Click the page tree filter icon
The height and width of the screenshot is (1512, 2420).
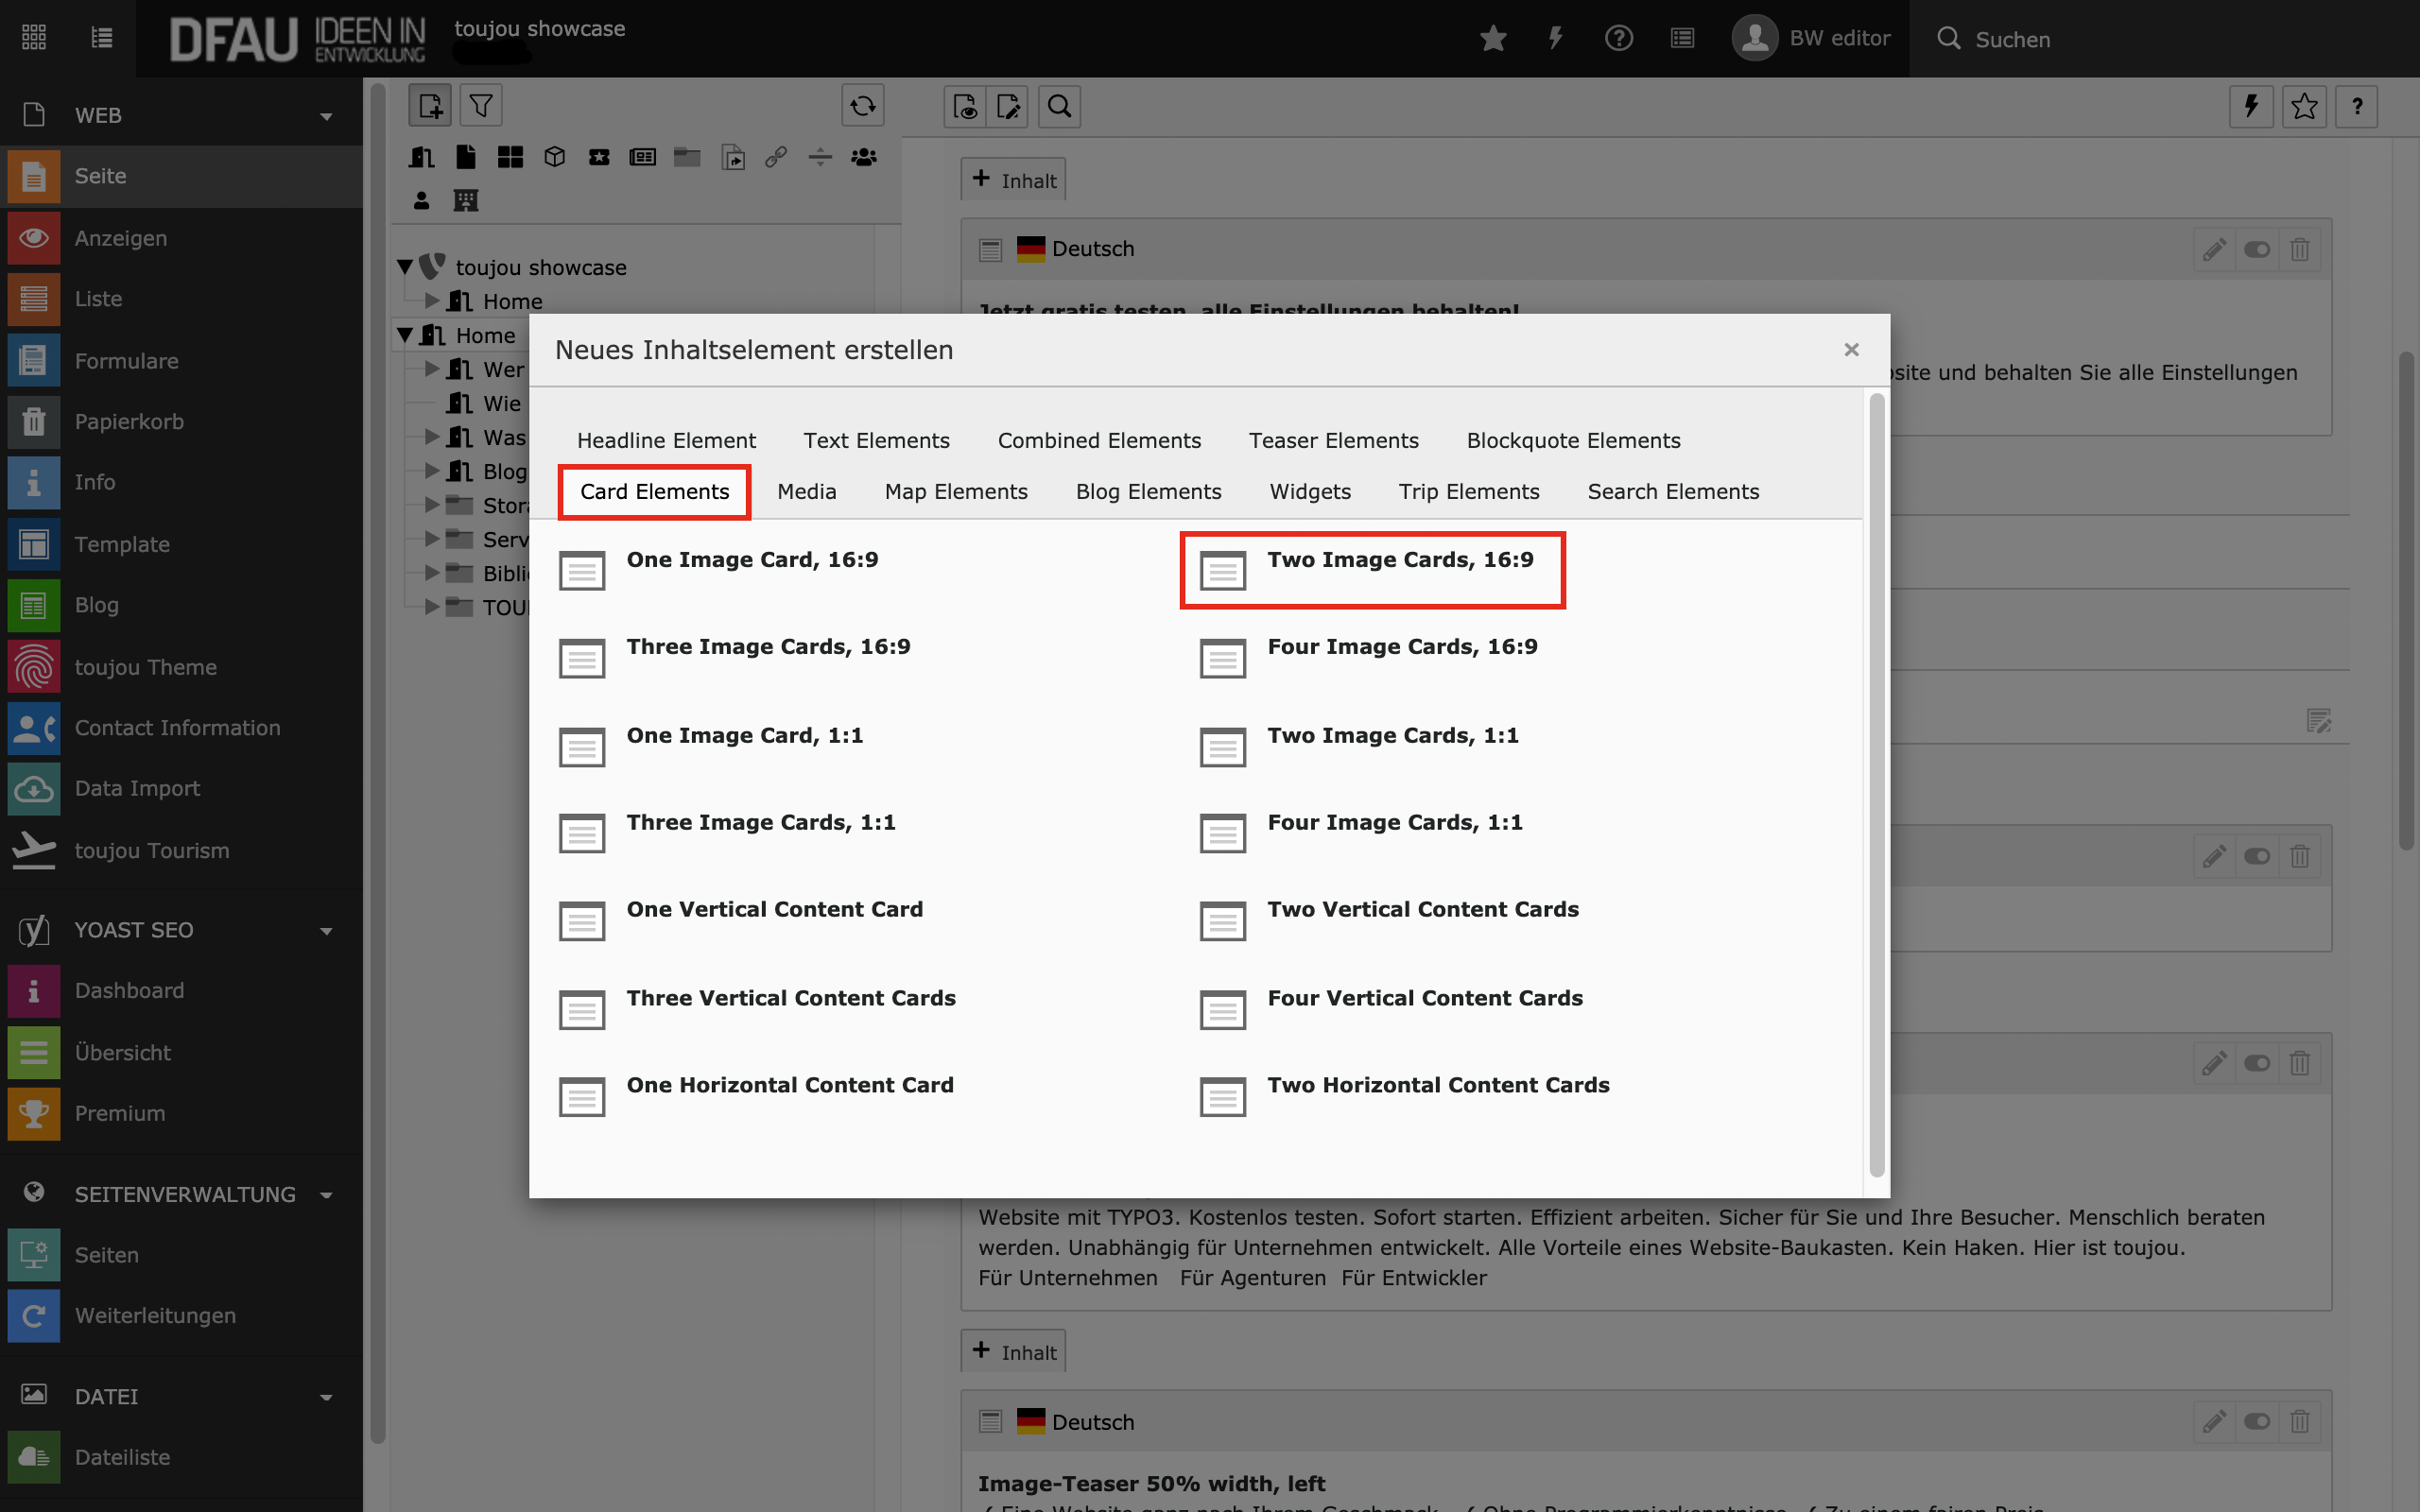(x=481, y=105)
